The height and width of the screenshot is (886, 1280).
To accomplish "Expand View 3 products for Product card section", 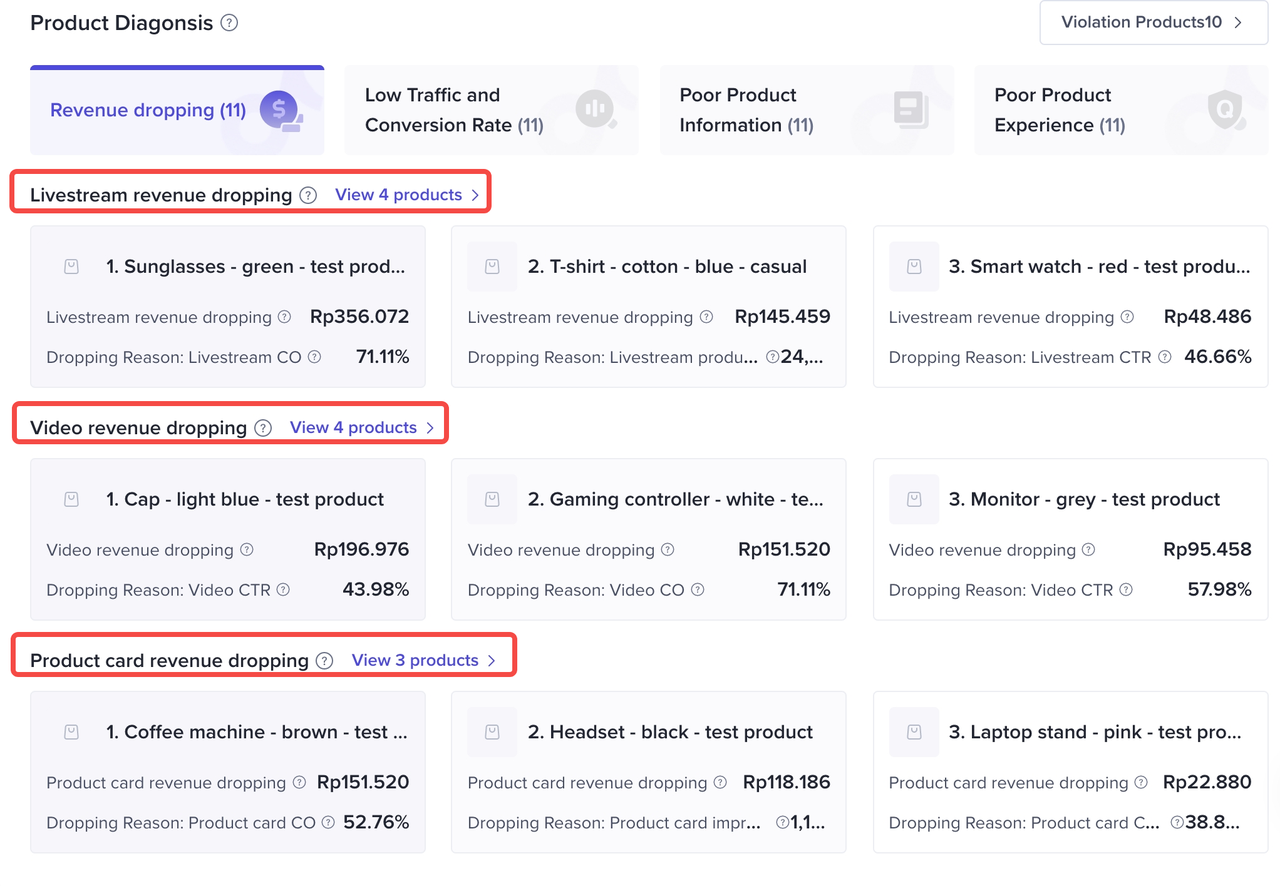I will (x=424, y=661).
